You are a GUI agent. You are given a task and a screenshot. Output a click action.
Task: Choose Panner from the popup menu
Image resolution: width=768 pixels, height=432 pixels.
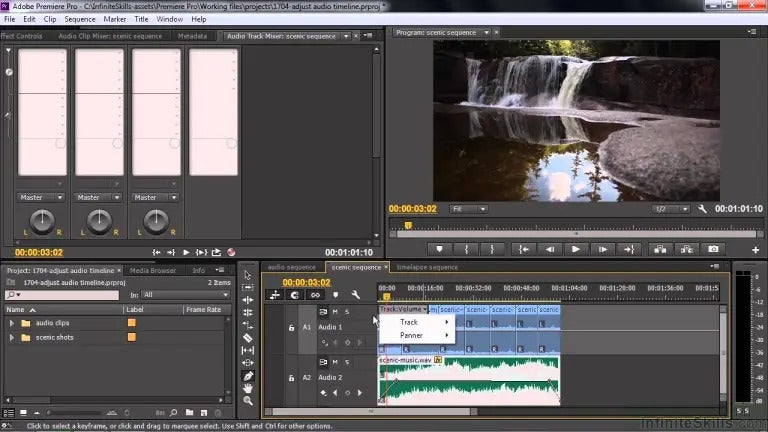412,335
